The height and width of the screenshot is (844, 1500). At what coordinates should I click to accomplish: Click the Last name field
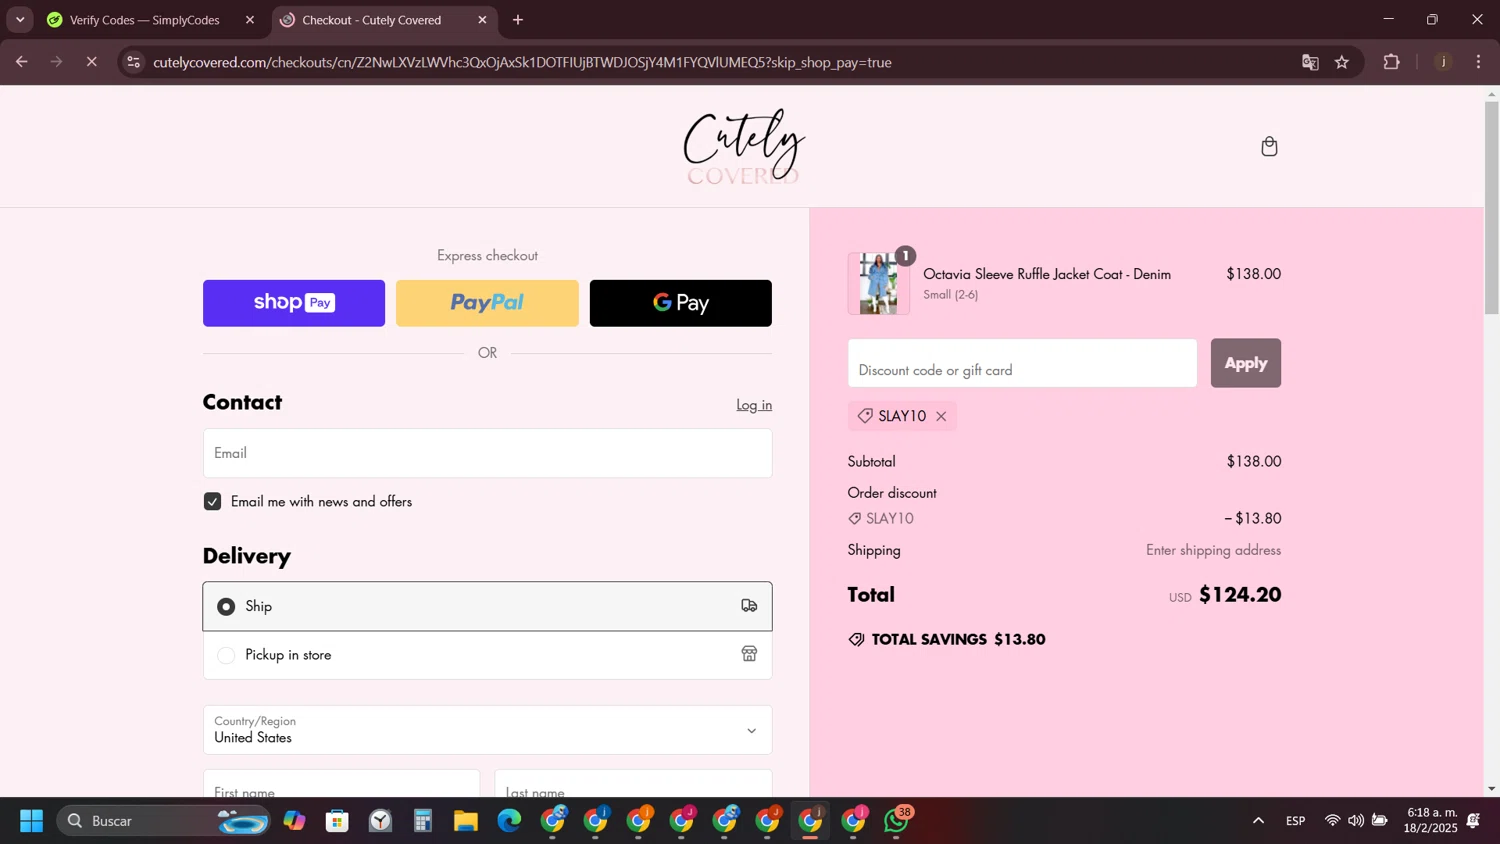point(633,785)
